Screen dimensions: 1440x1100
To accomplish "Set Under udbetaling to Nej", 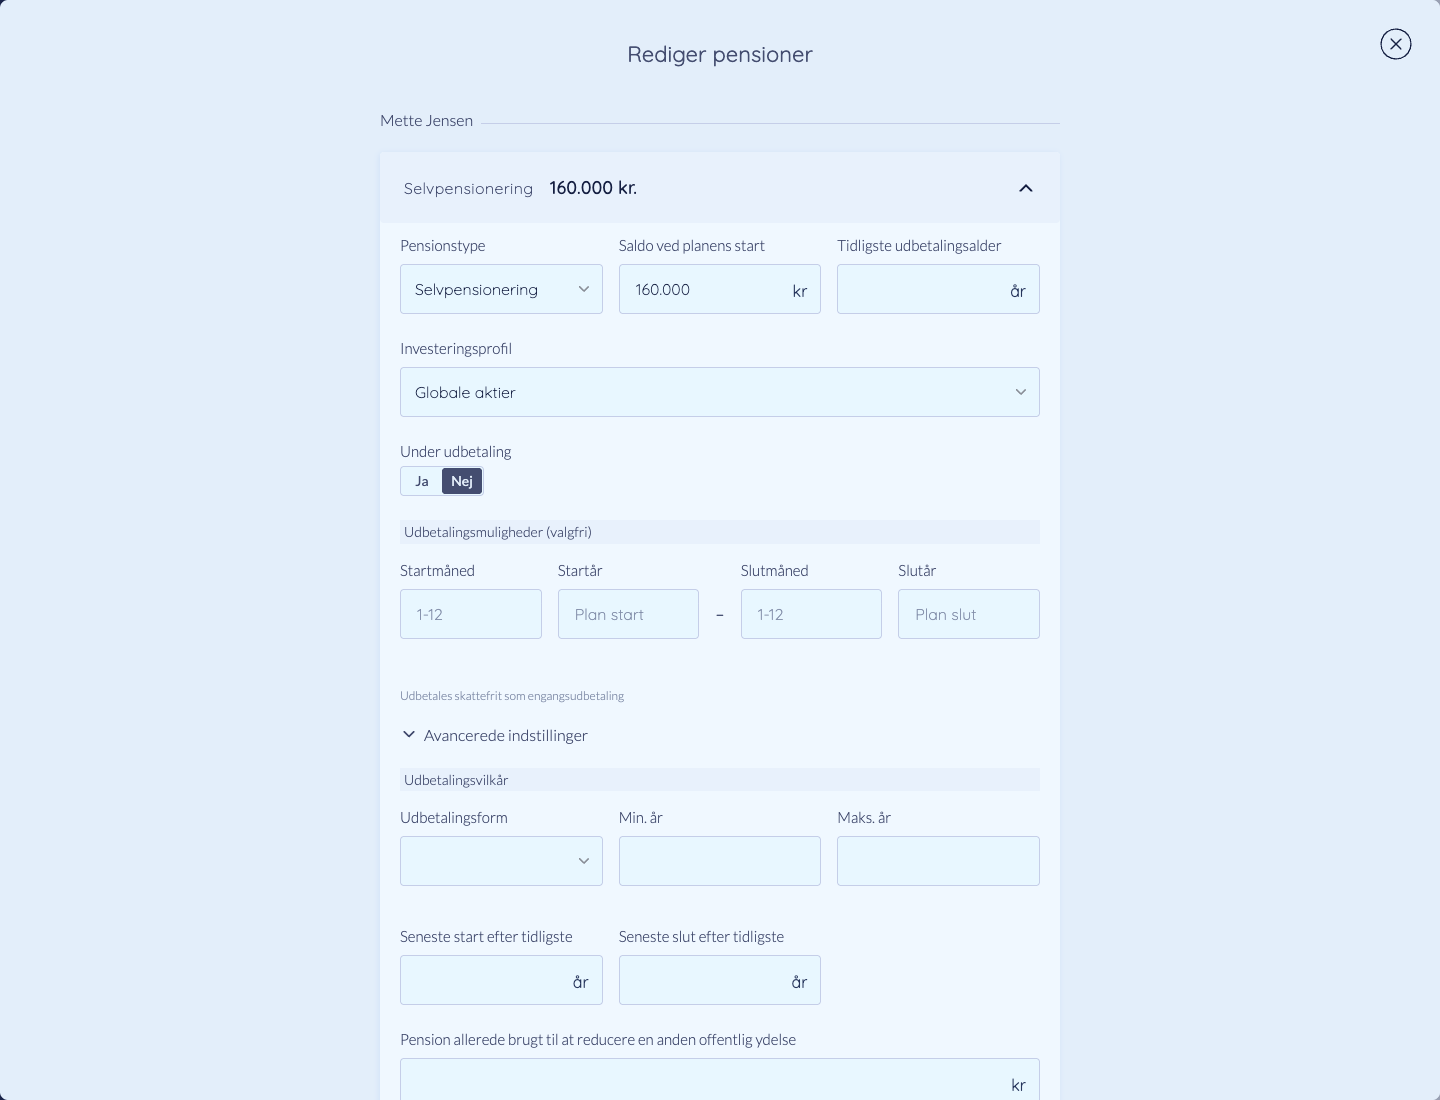I will coord(462,481).
